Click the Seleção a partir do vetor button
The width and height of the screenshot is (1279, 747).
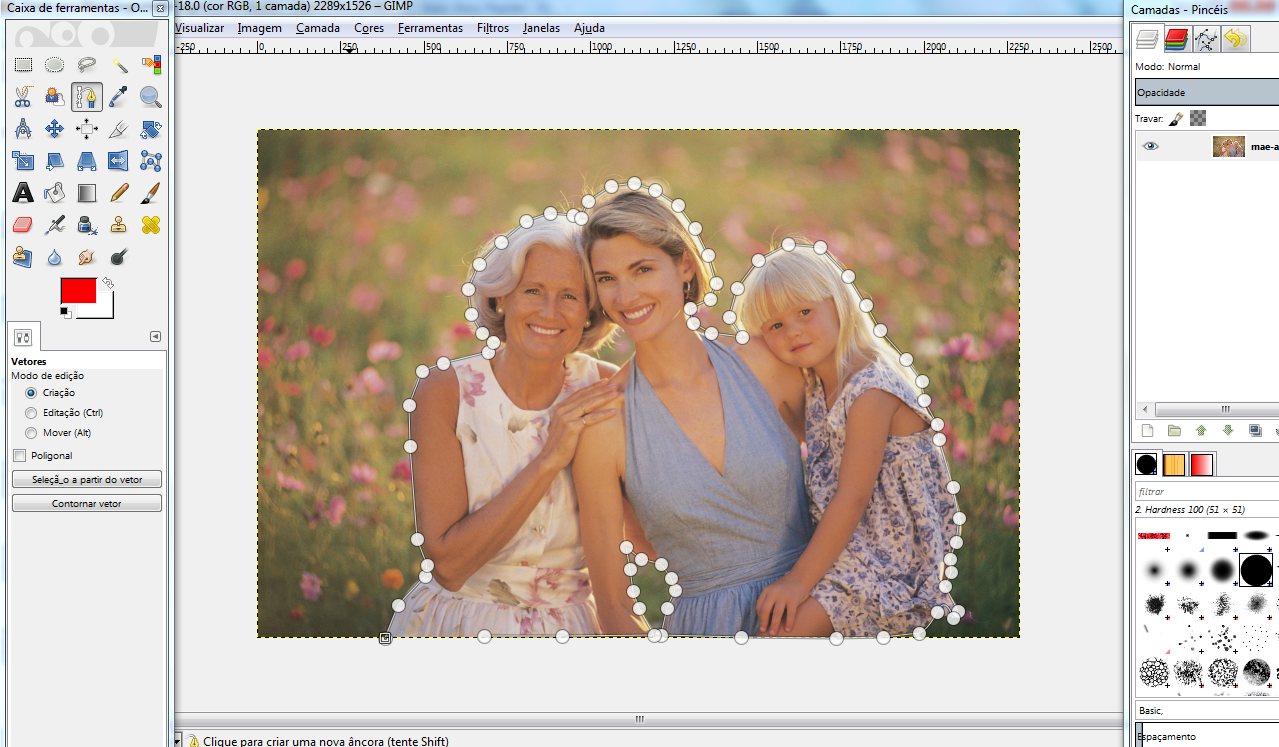coord(86,479)
